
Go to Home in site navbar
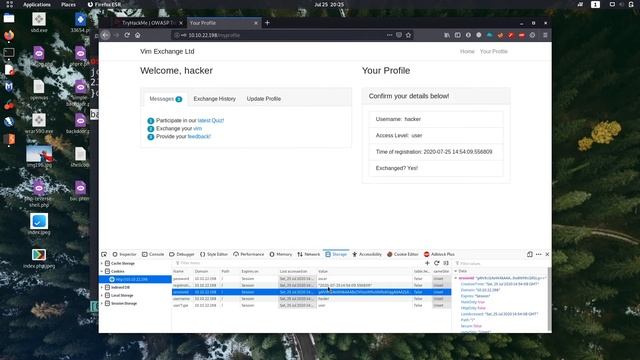point(467,51)
